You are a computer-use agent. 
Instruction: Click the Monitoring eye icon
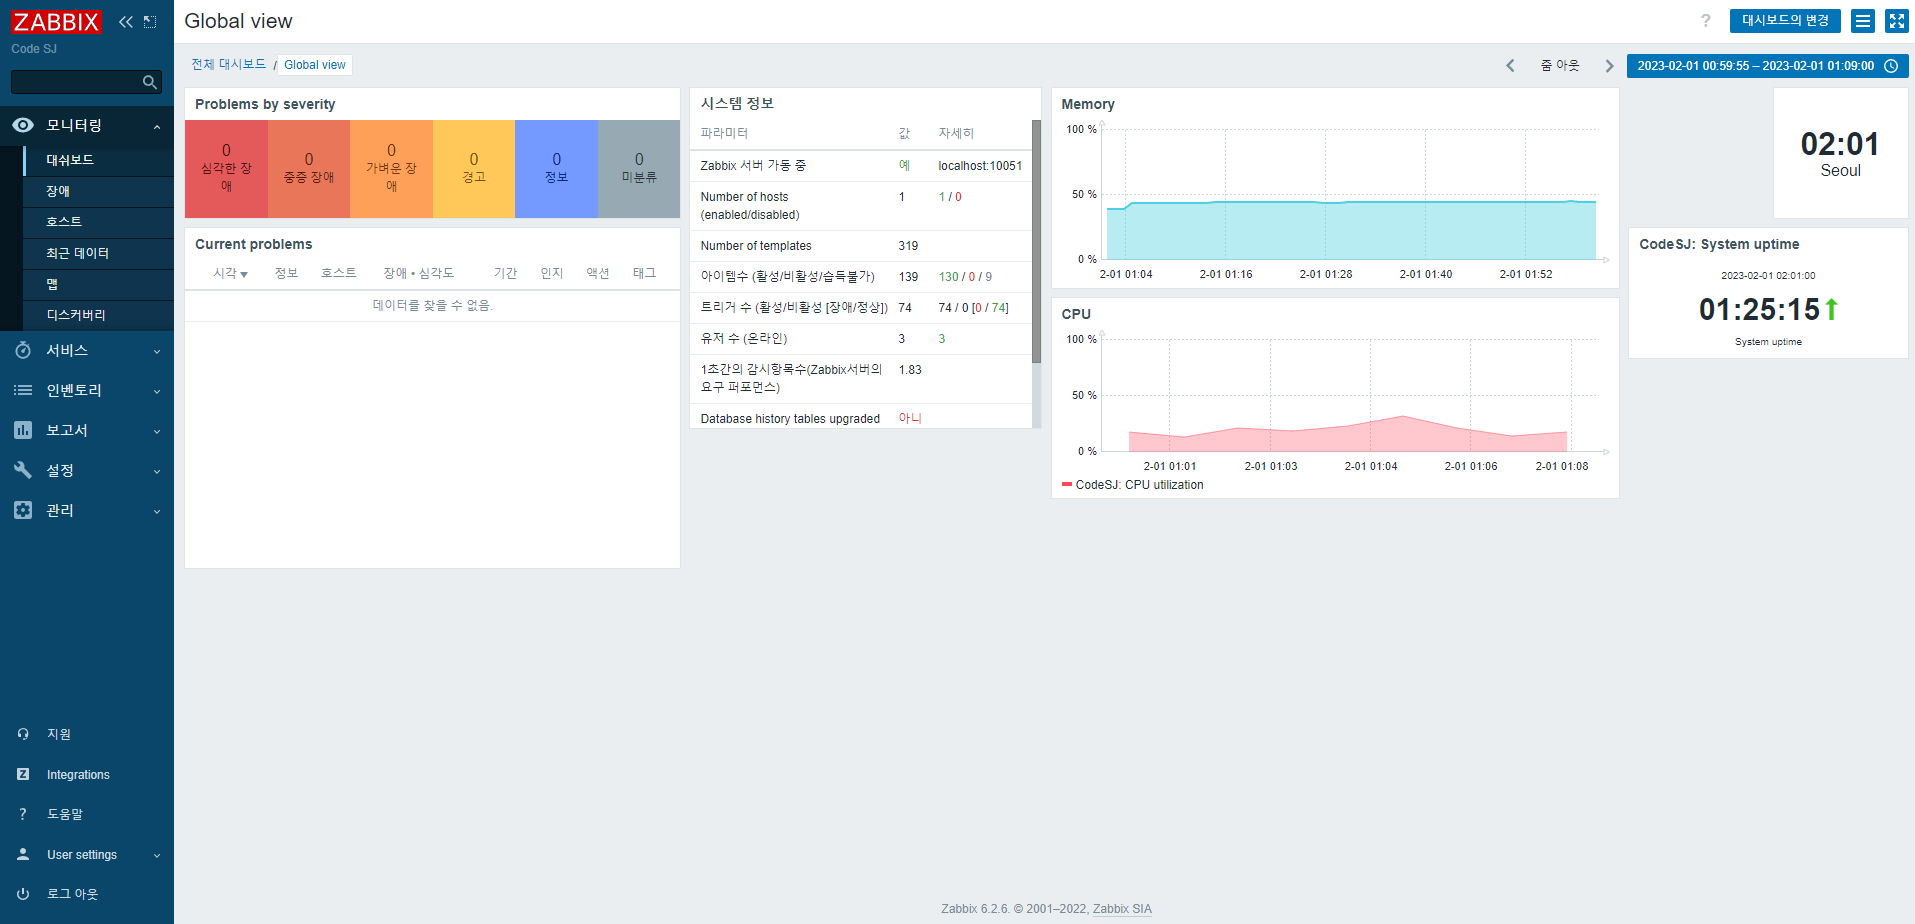23,125
